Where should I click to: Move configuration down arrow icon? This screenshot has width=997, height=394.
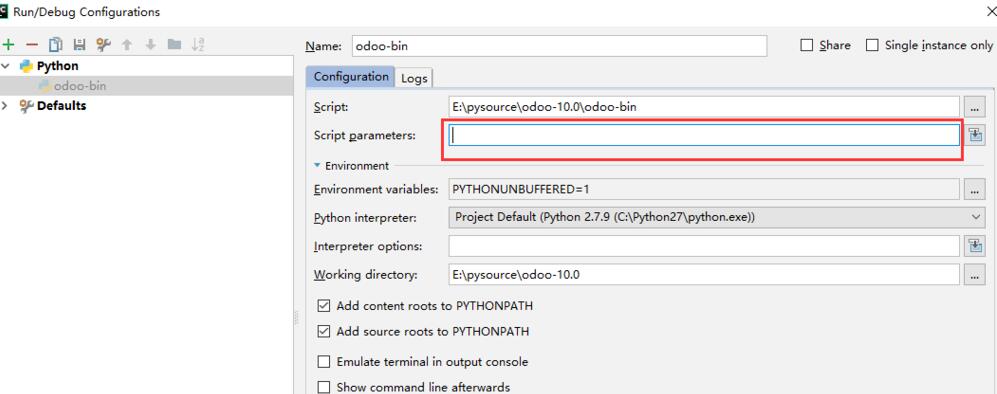pyautogui.click(x=151, y=44)
